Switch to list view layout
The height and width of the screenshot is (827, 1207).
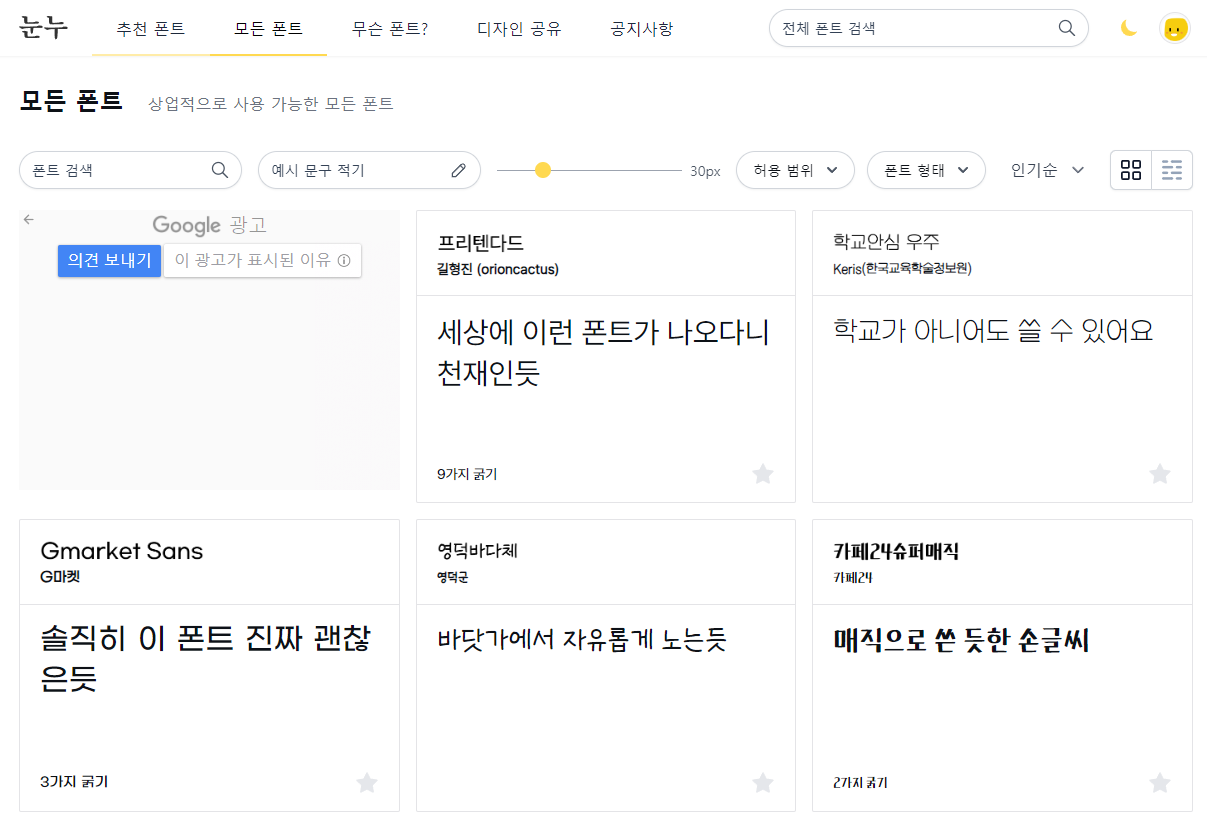1172,170
